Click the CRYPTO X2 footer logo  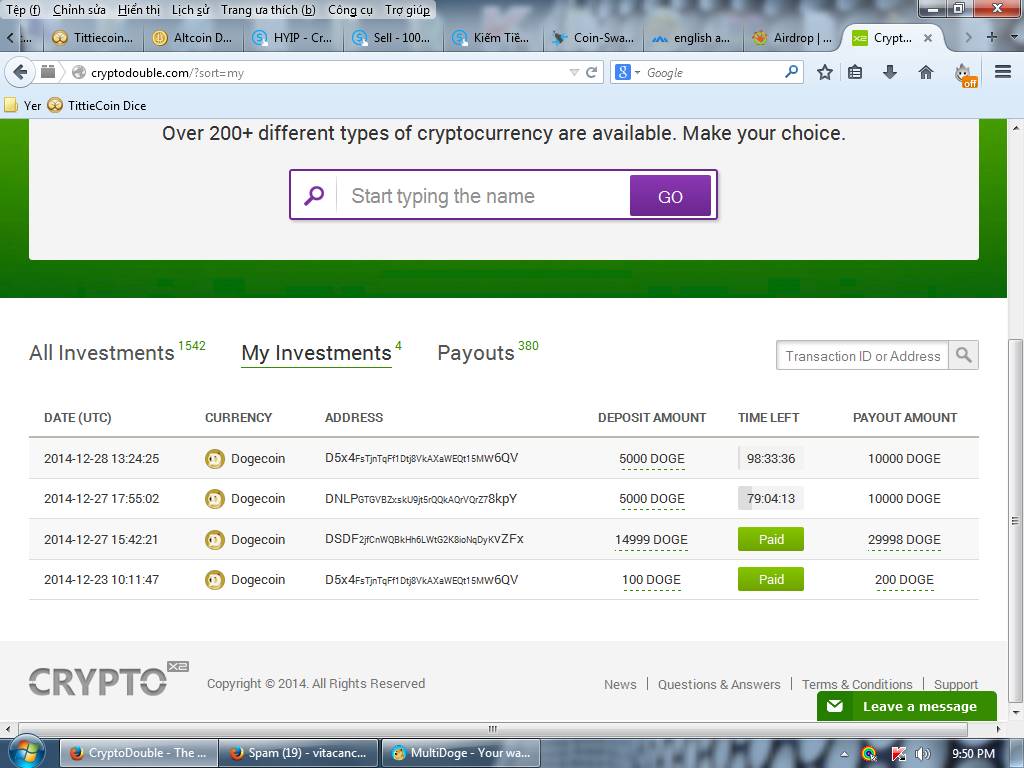108,679
